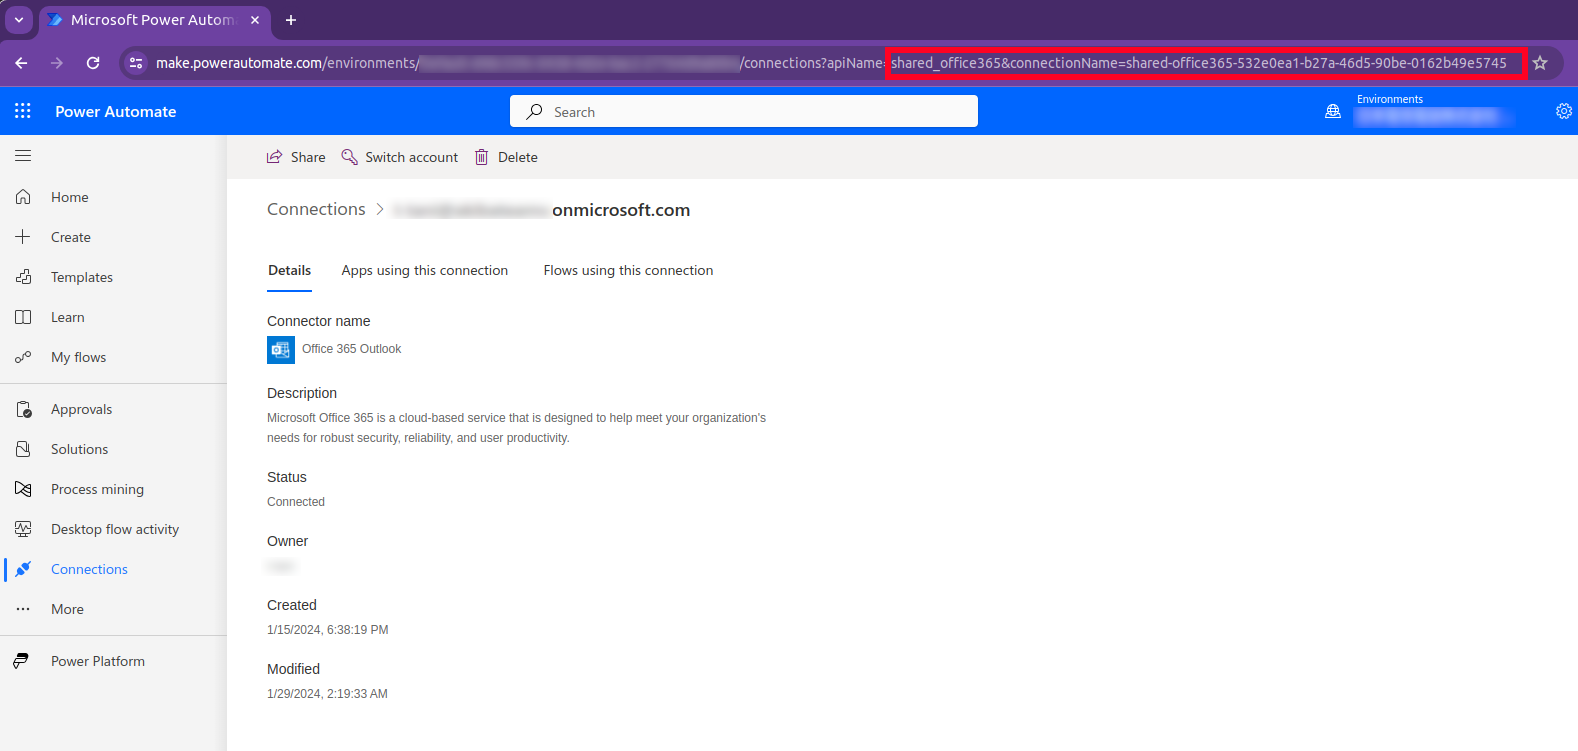Screen dimensions: 1578x751
Task: Click the Environments globe icon
Action: click(x=1333, y=112)
